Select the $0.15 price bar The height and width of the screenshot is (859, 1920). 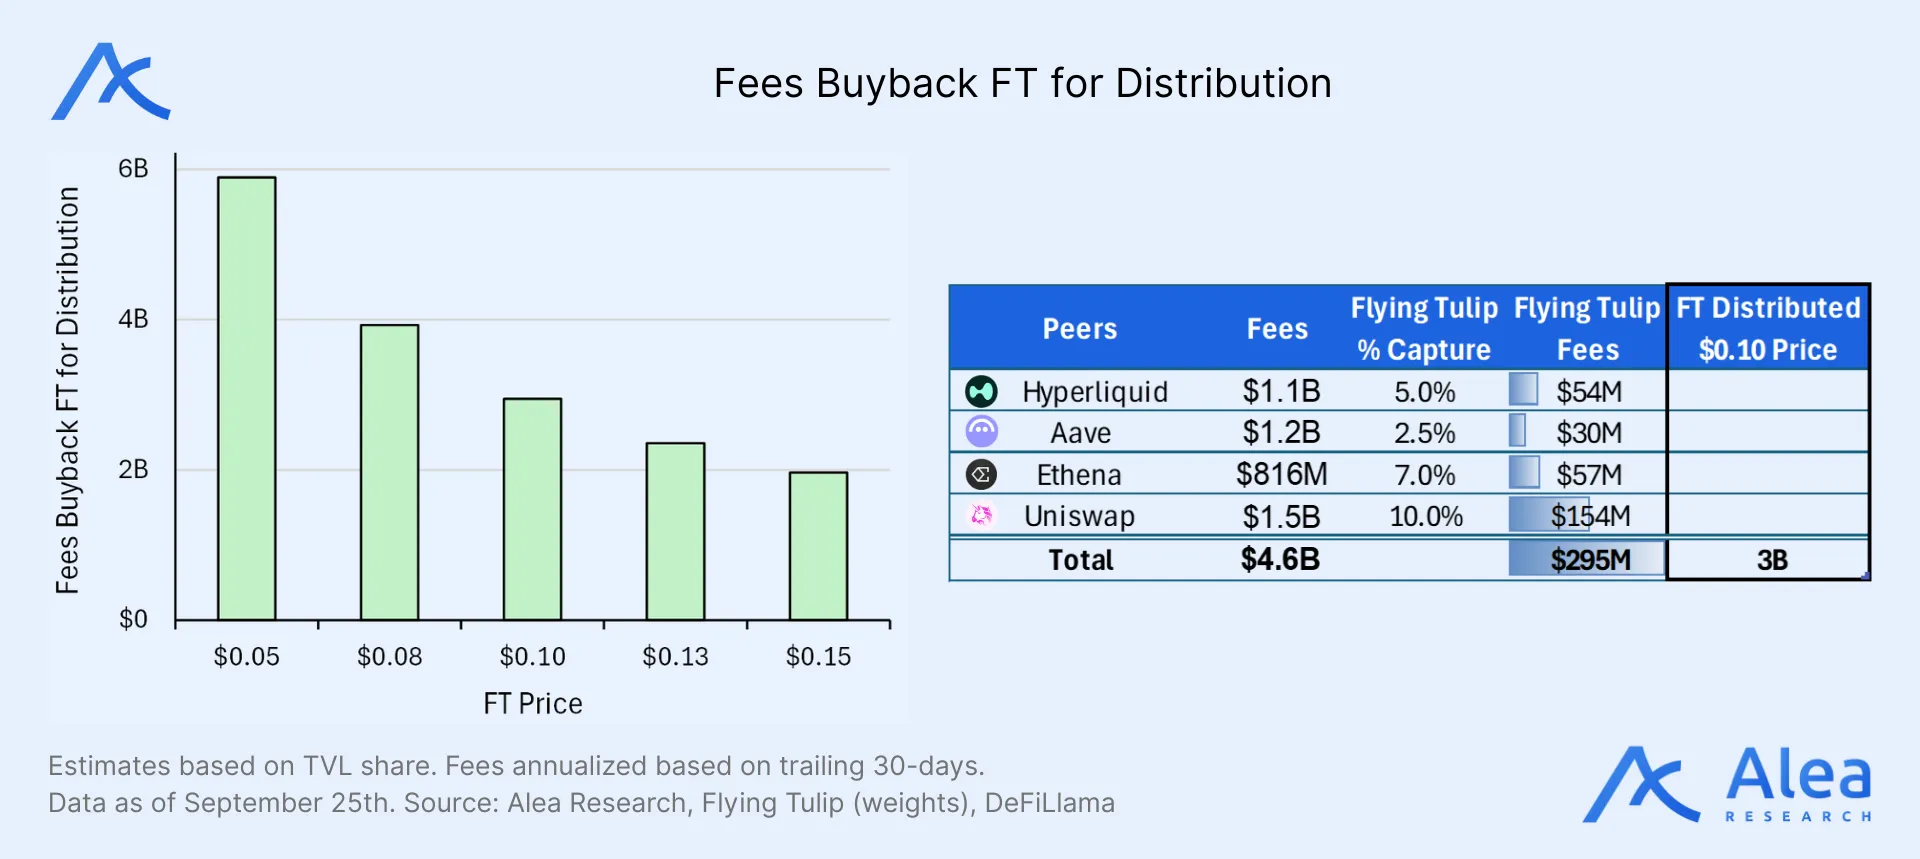pos(818,546)
